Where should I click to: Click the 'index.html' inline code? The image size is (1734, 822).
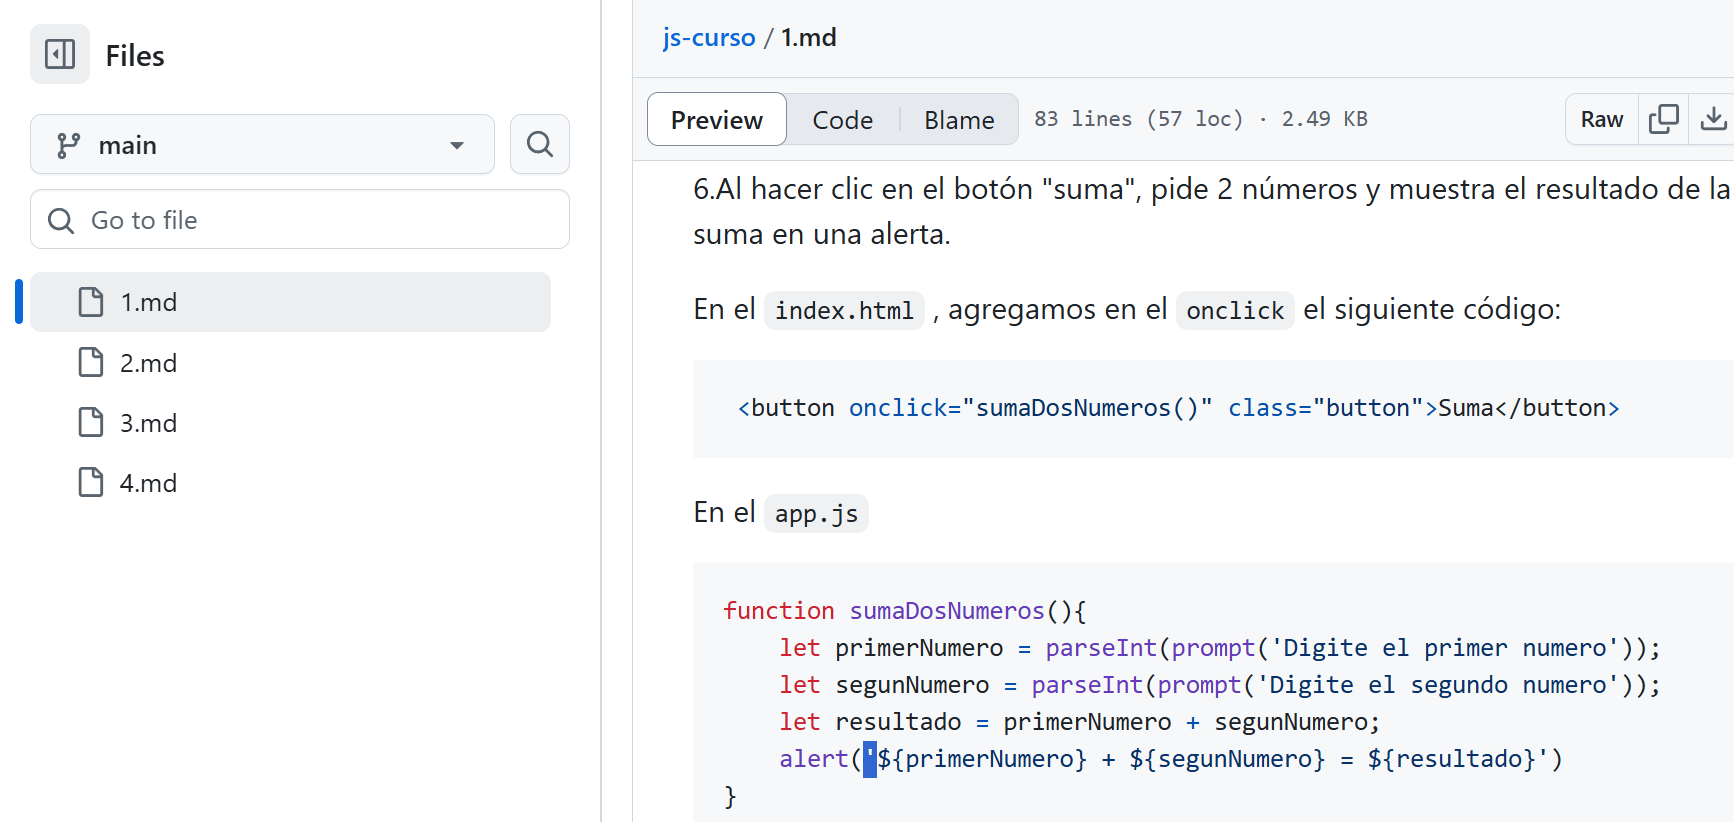pyautogui.click(x=844, y=311)
